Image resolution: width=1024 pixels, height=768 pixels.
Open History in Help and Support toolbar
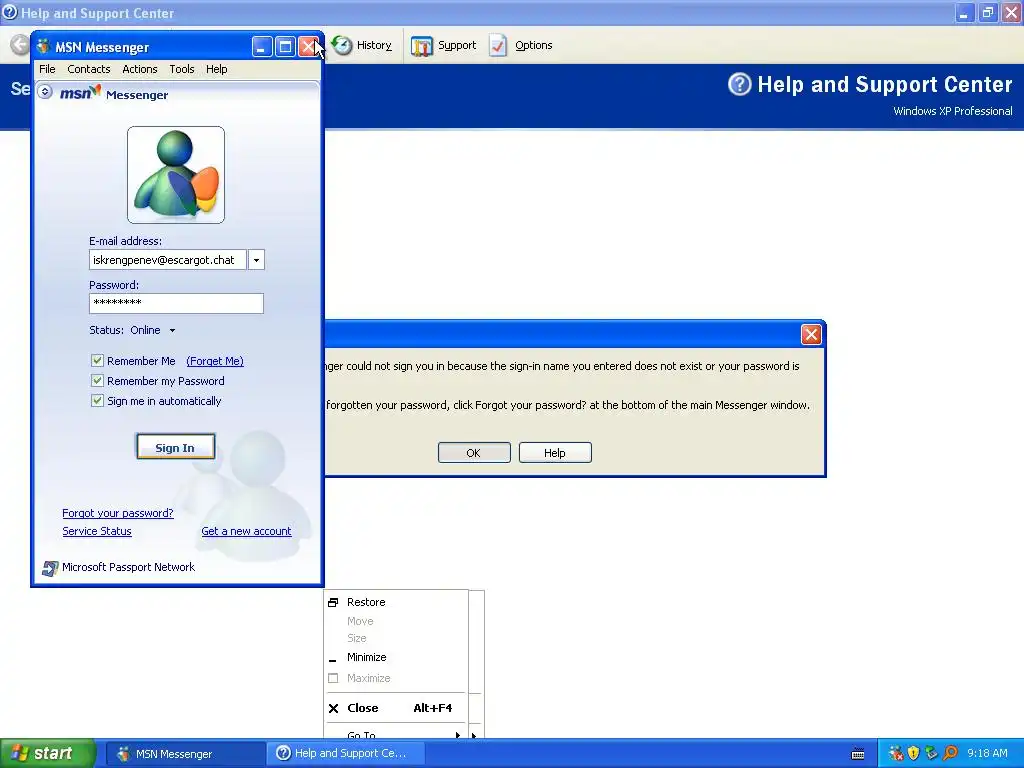coord(361,45)
